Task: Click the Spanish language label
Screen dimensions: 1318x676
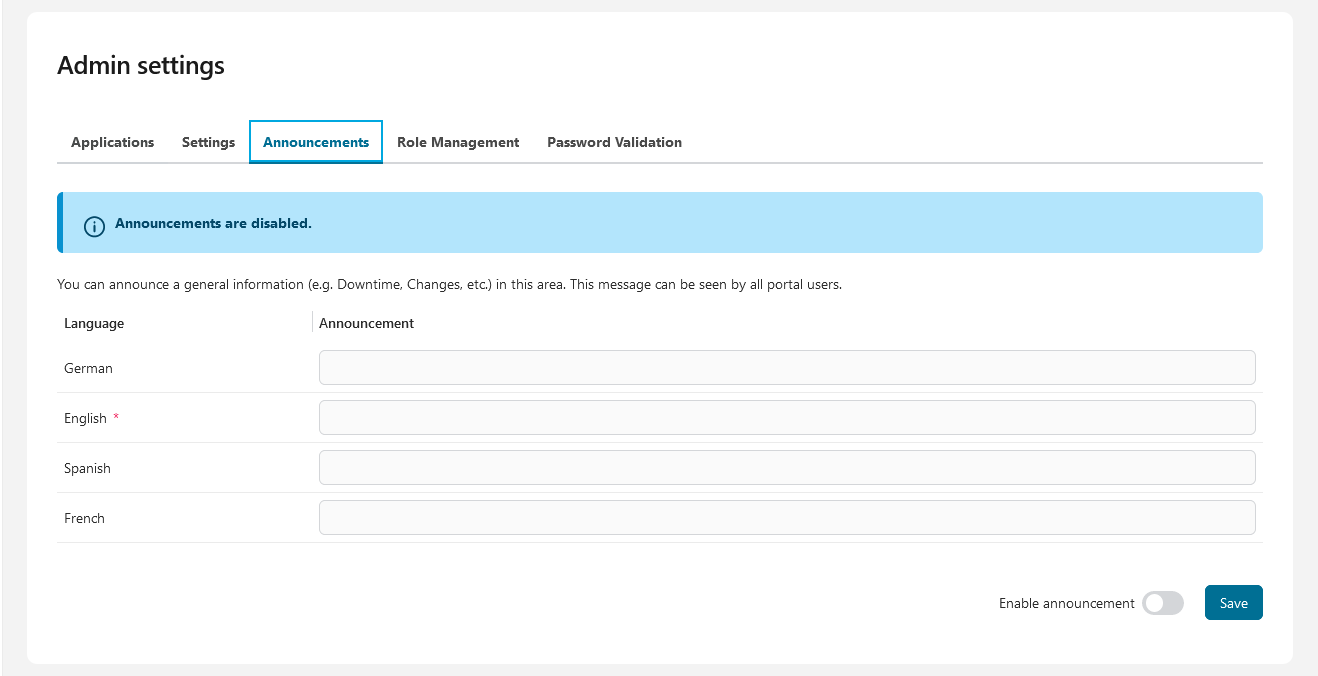Action: pos(87,468)
